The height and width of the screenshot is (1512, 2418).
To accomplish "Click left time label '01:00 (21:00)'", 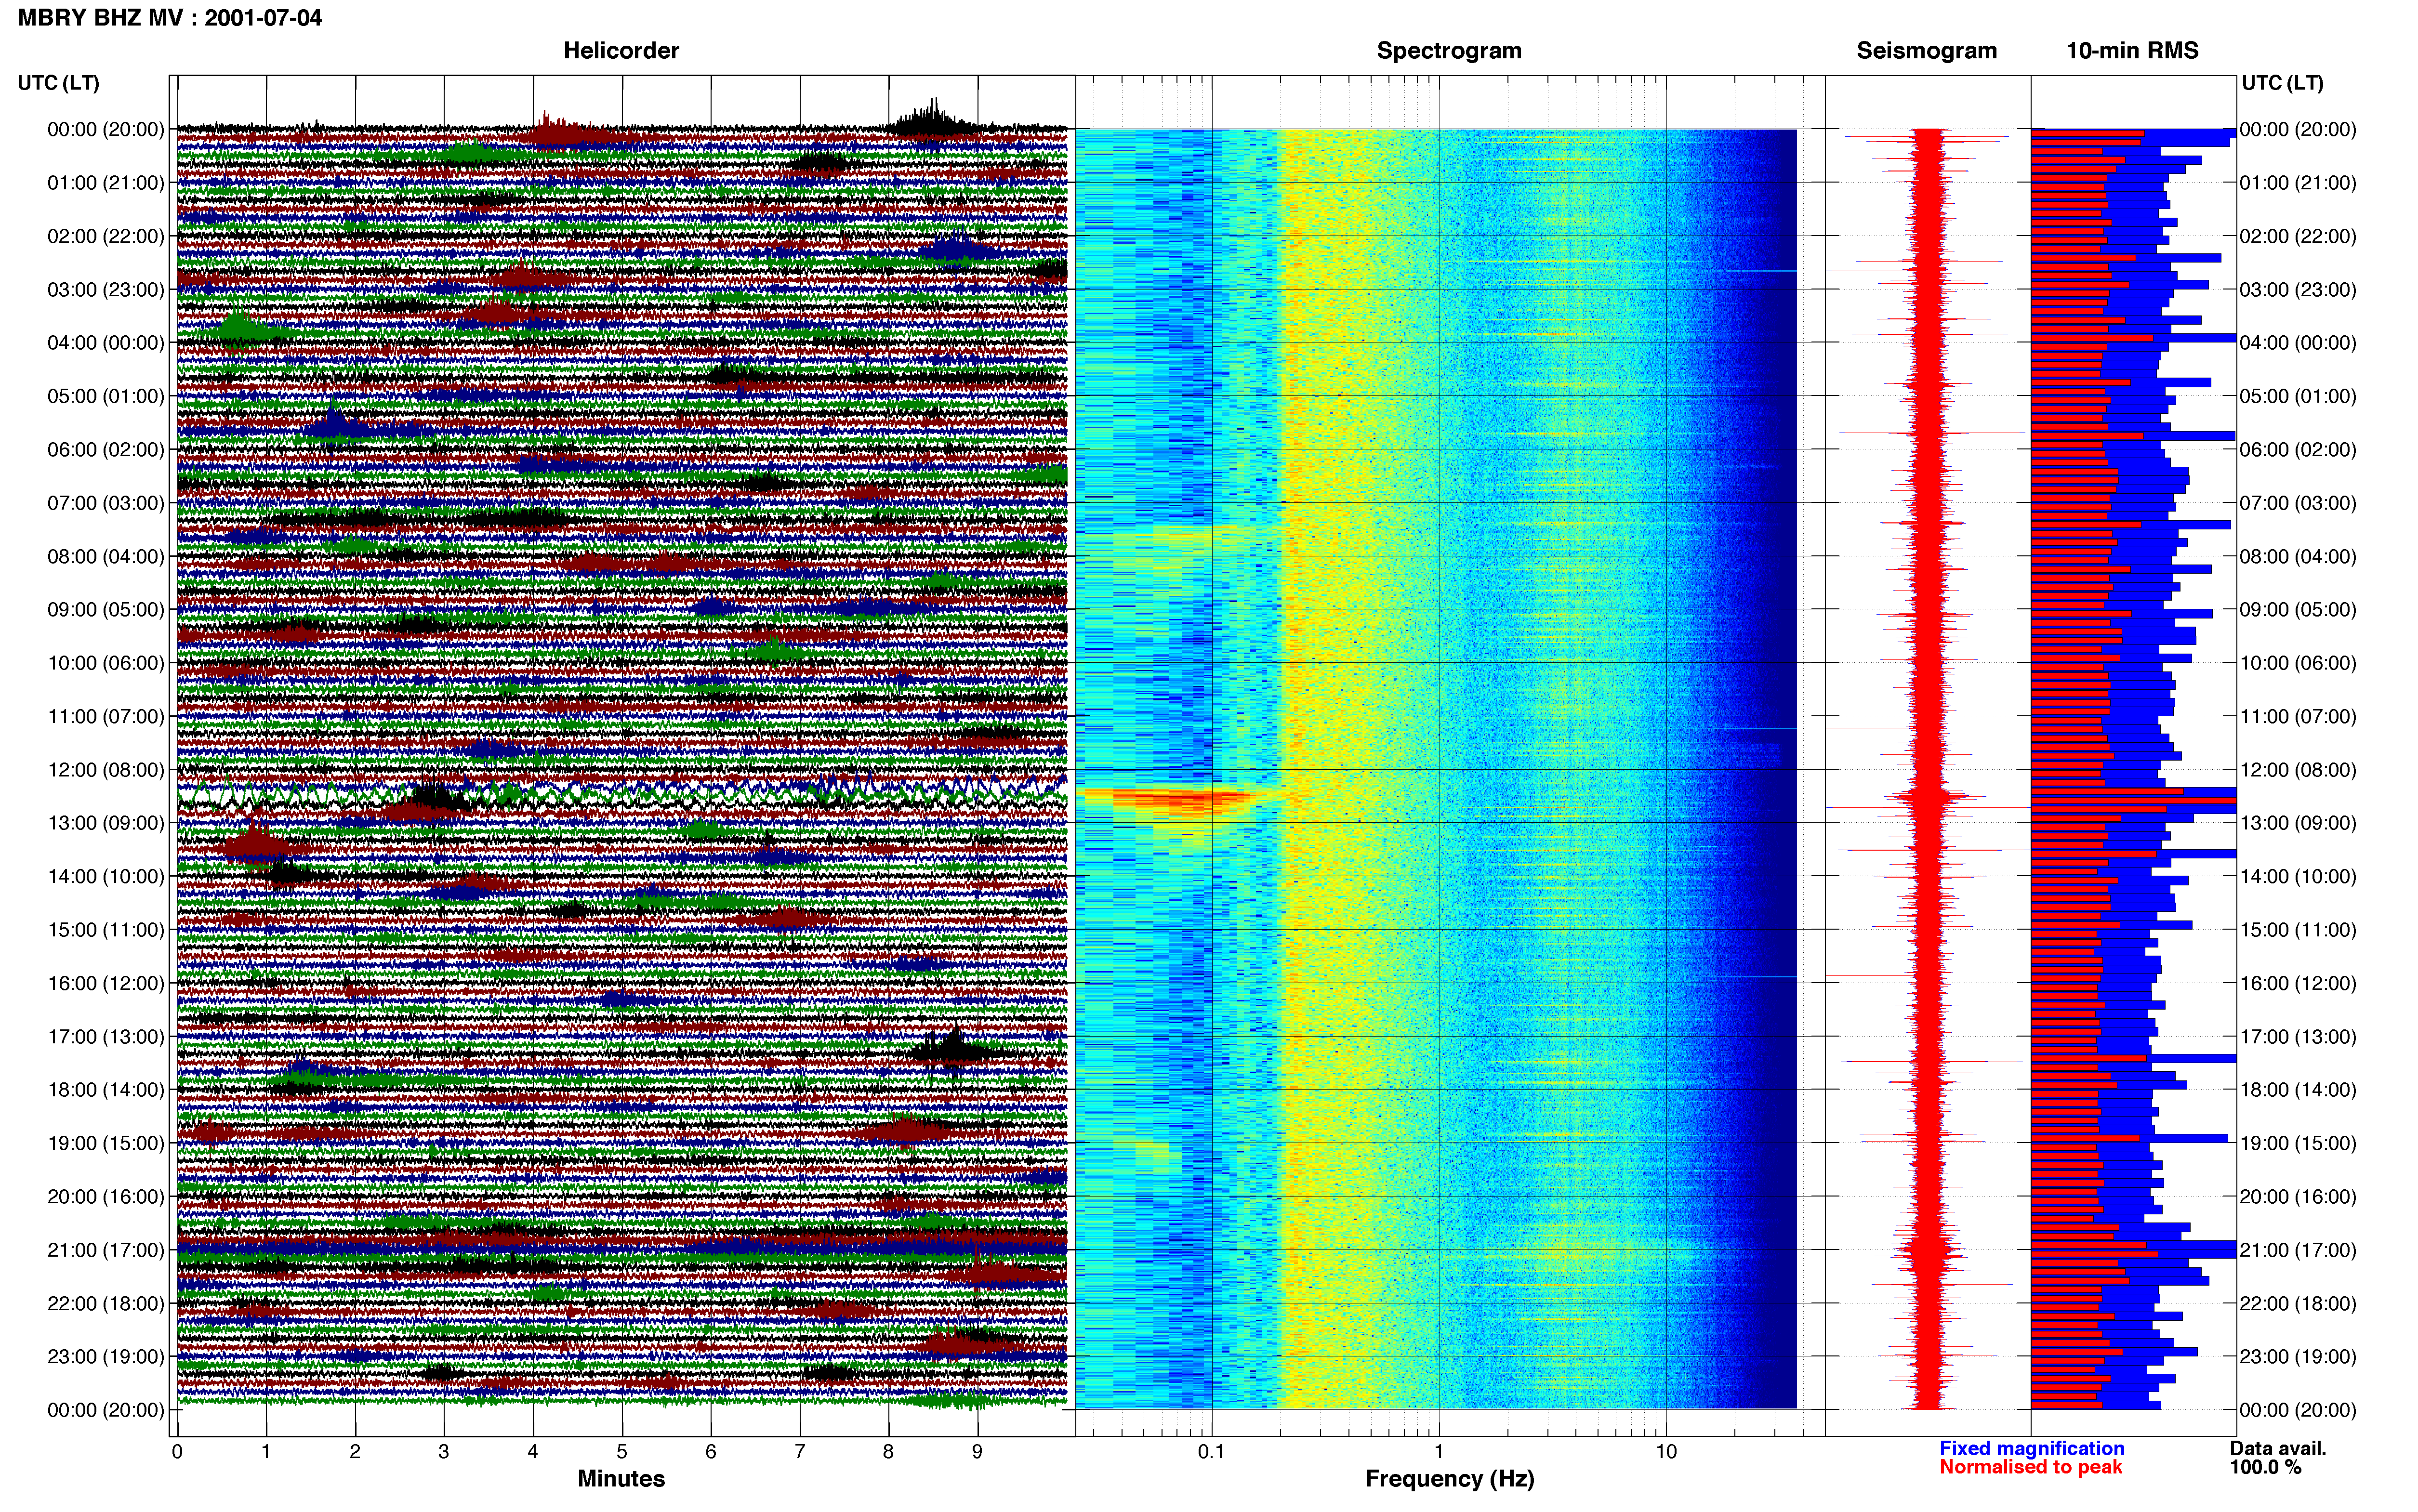I will coord(106,182).
